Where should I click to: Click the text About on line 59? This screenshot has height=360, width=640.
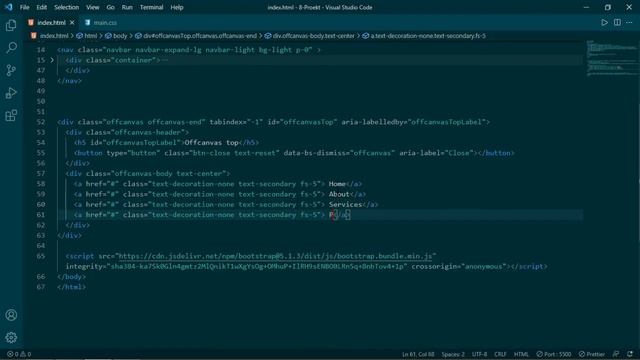[339, 194]
